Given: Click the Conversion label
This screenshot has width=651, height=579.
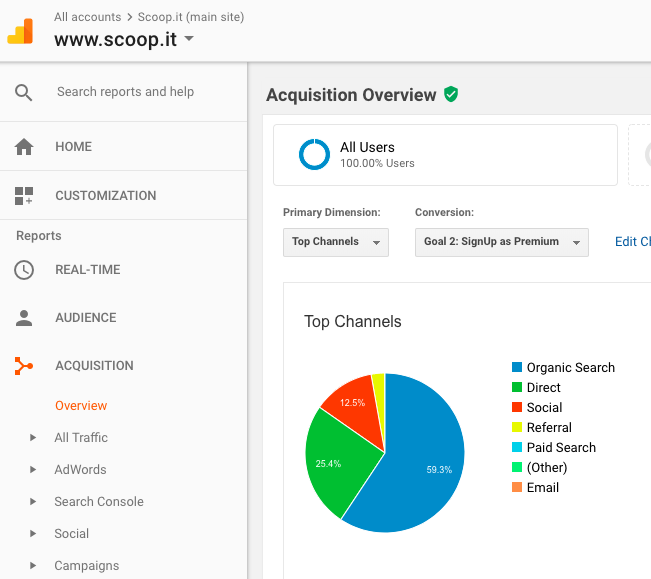Looking at the screenshot, I should [444, 213].
